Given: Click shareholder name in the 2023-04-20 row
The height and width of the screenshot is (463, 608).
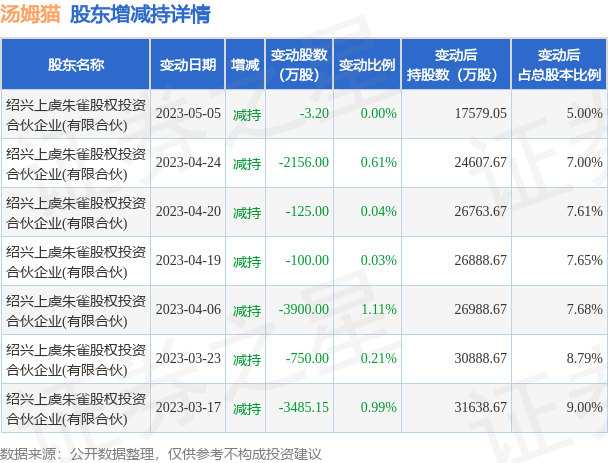Looking at the screenshot, I should pyautogui.click(x=76, y=213).
